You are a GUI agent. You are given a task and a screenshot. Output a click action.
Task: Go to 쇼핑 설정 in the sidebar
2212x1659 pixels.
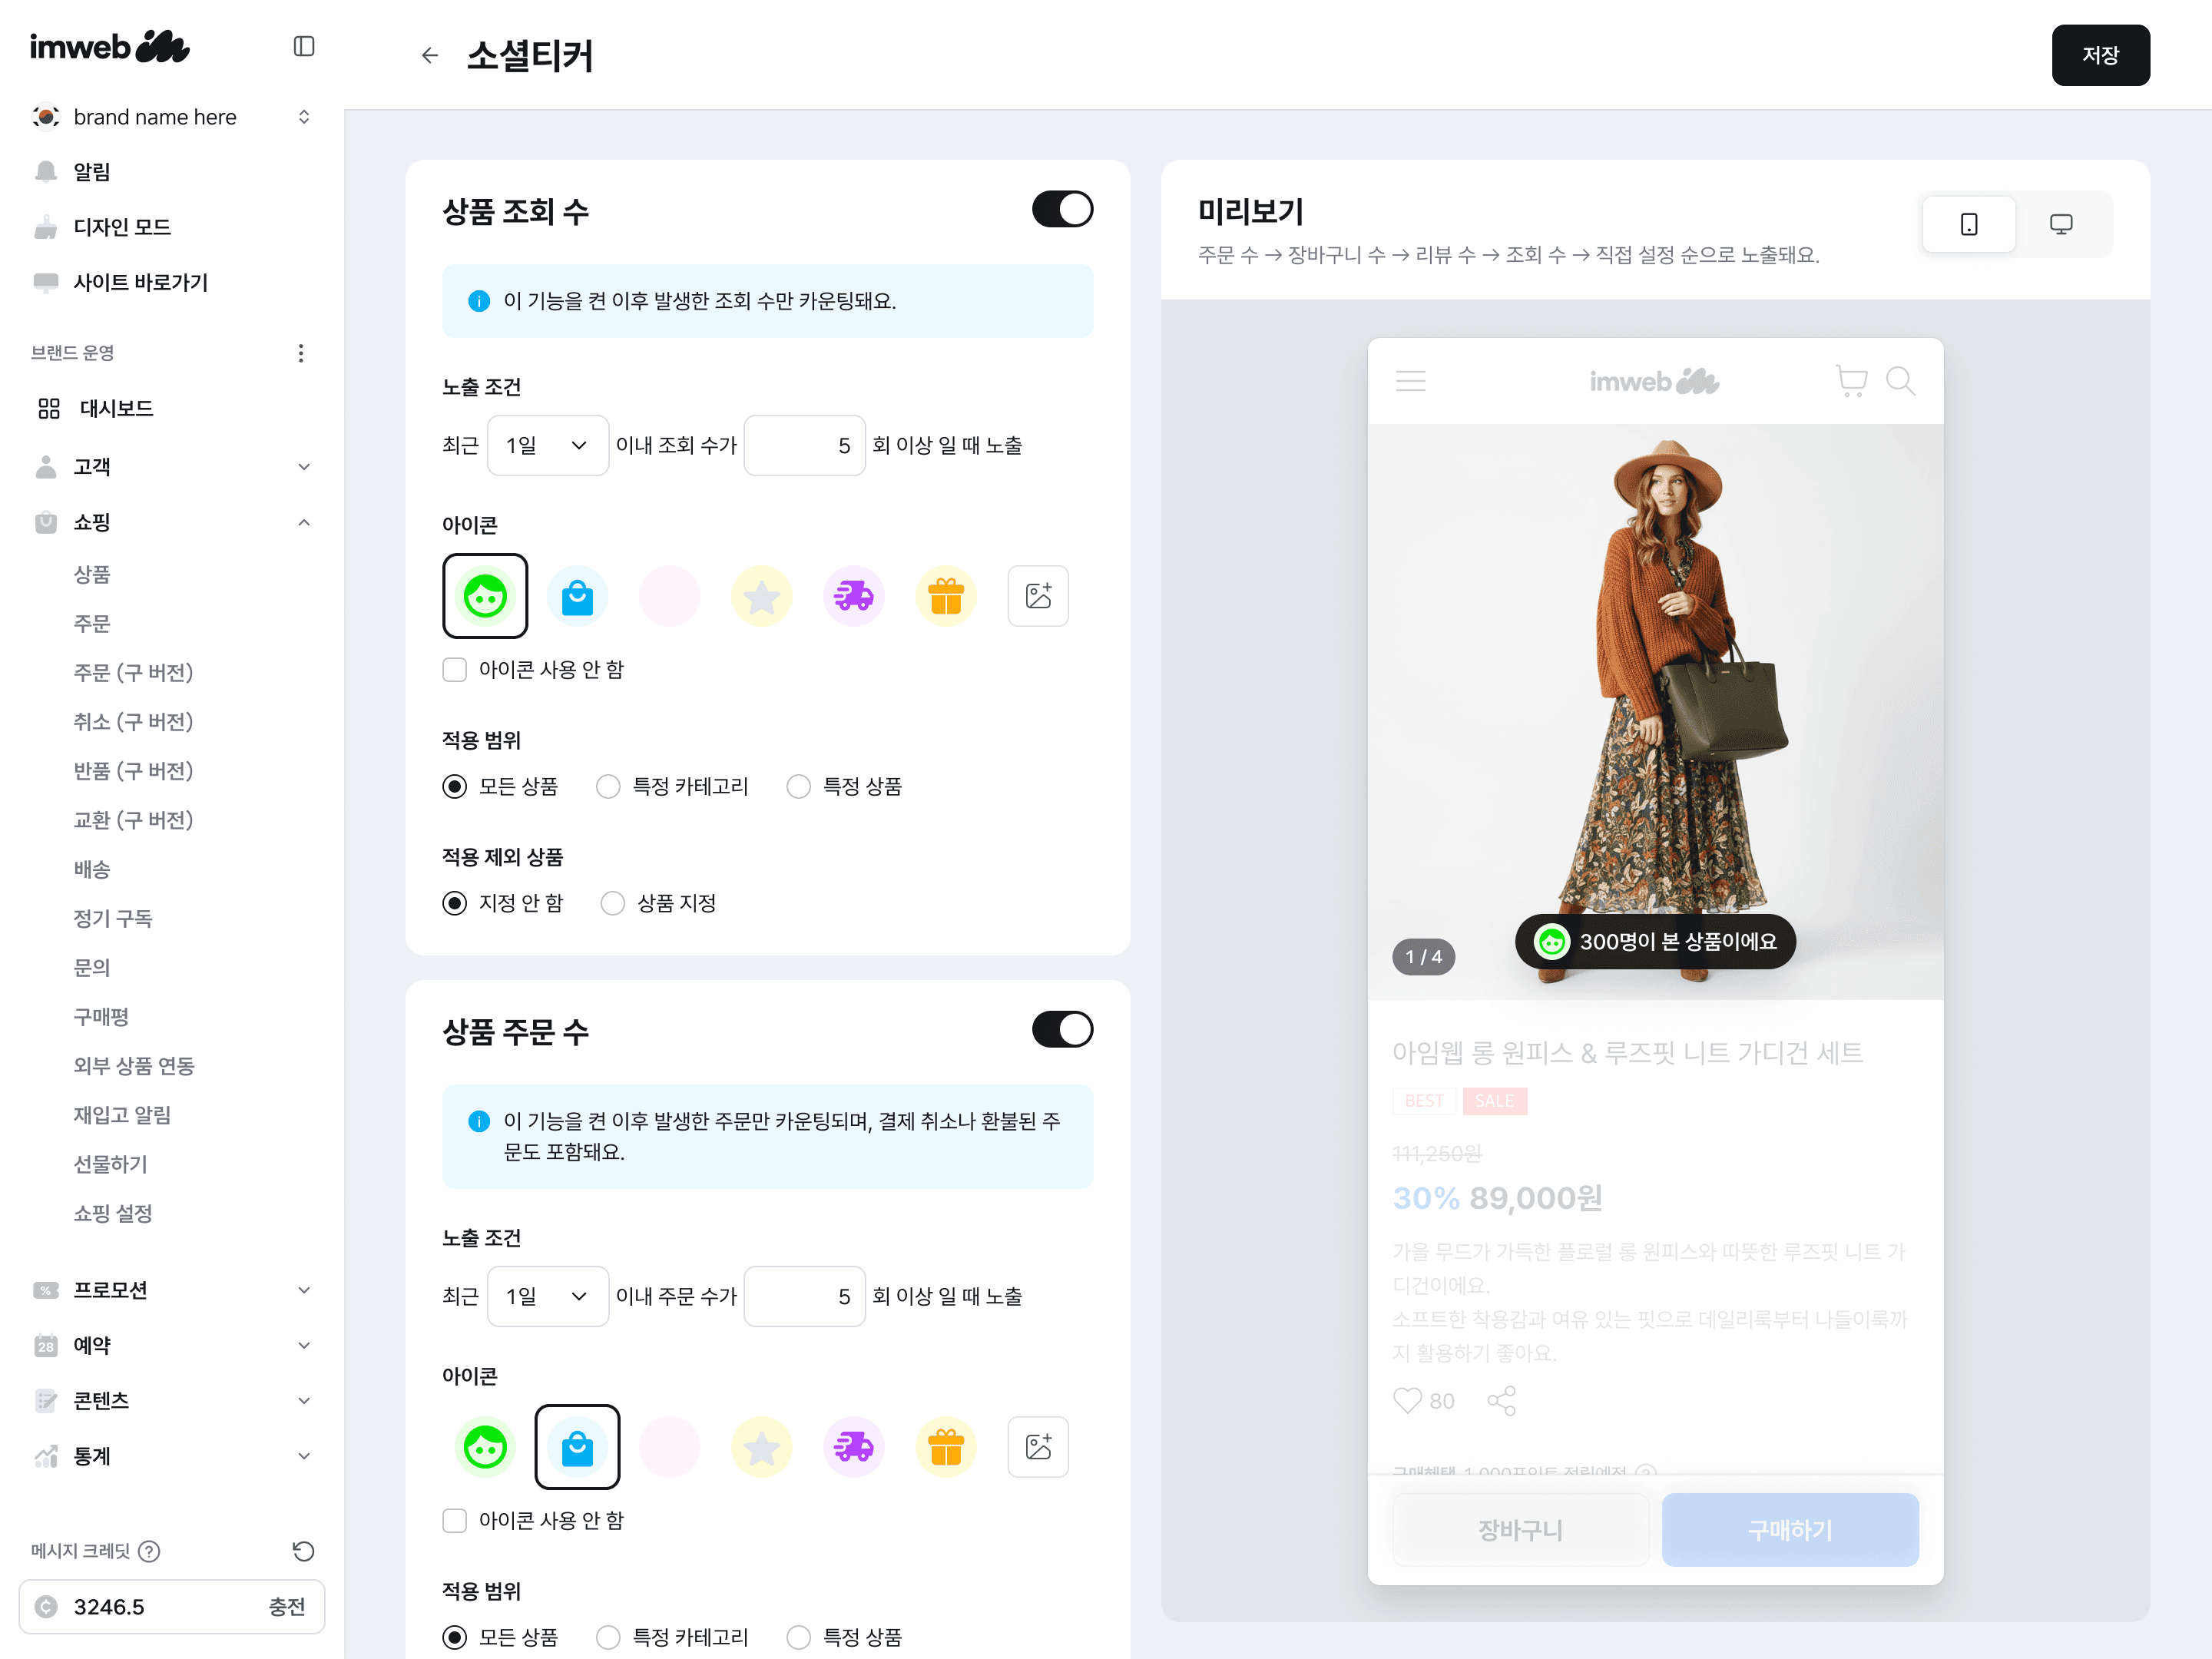pyautogui.click(x=113, y=1213)
